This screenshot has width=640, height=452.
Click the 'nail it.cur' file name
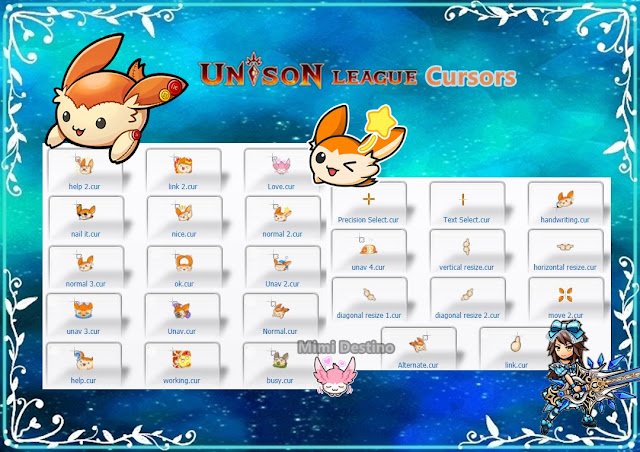click(x=85, y=234)
